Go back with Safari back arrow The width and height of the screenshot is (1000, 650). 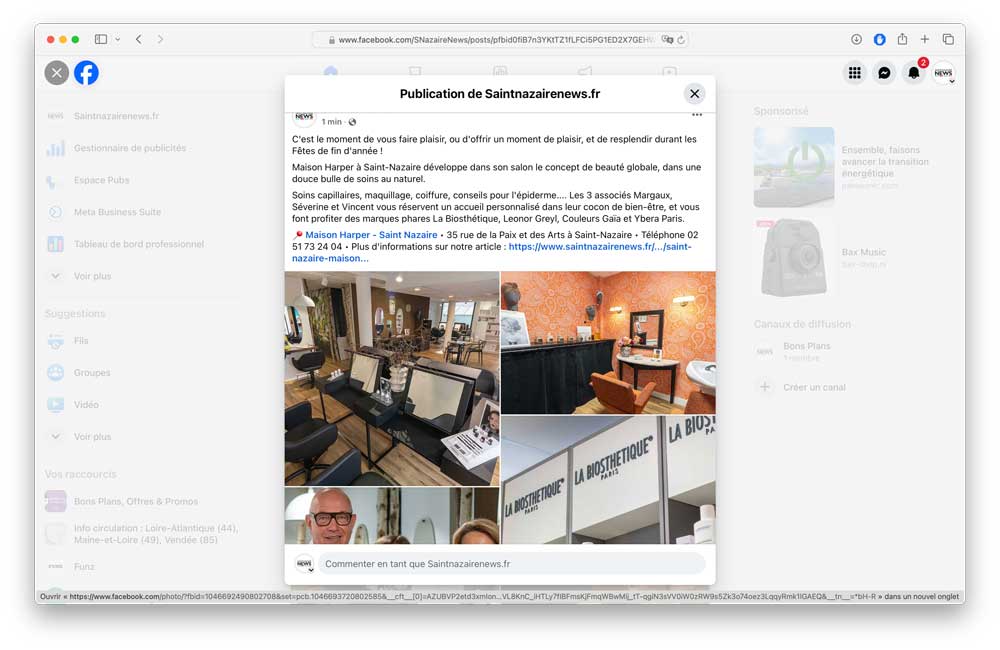[138, 39]
